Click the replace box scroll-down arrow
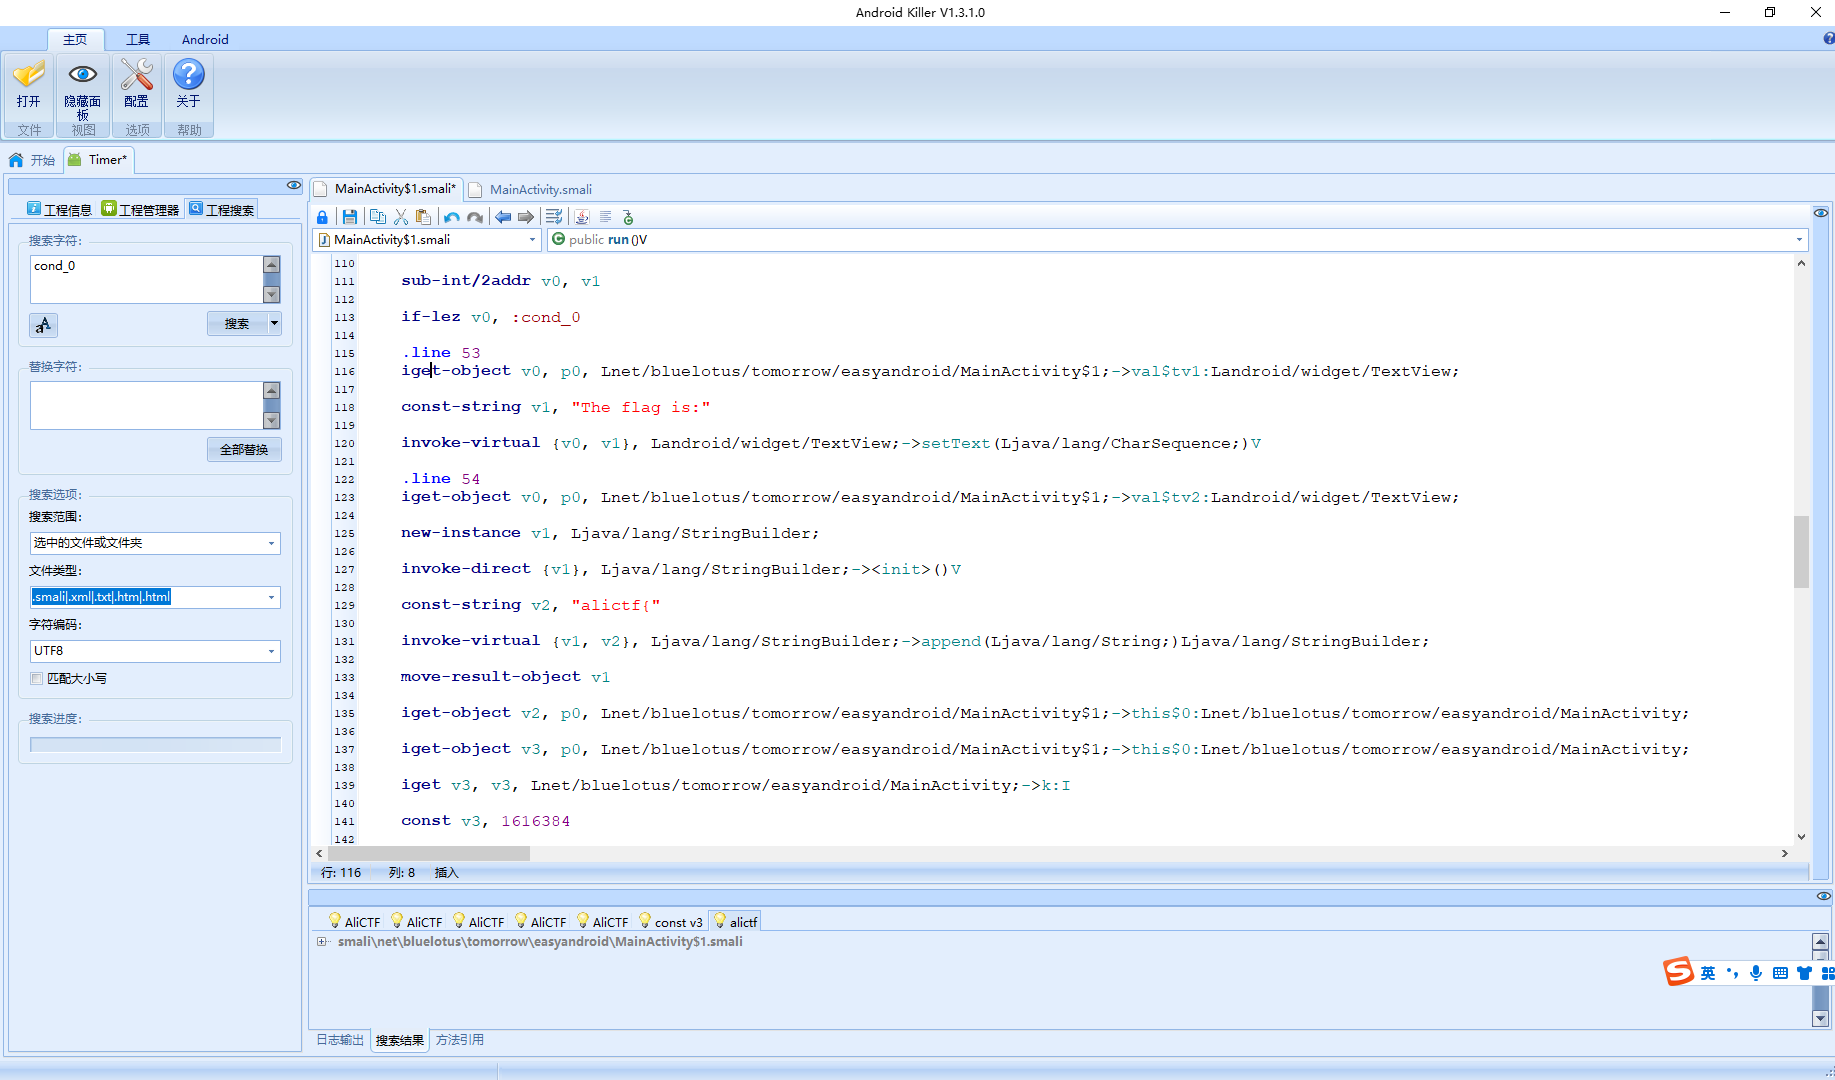Viewport: 1835px width, 1080px height. pyautogui.click(x=271, y=421)
